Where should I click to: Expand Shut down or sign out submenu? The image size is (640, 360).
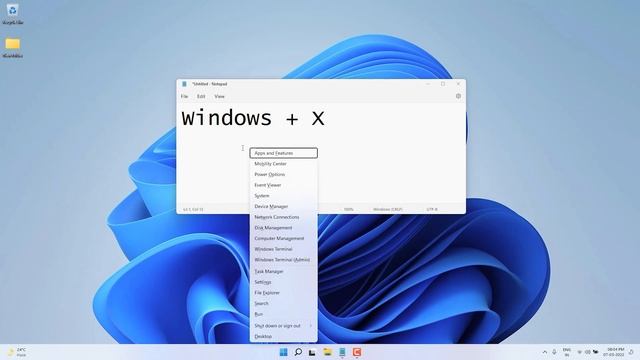(x=284, y=326)
